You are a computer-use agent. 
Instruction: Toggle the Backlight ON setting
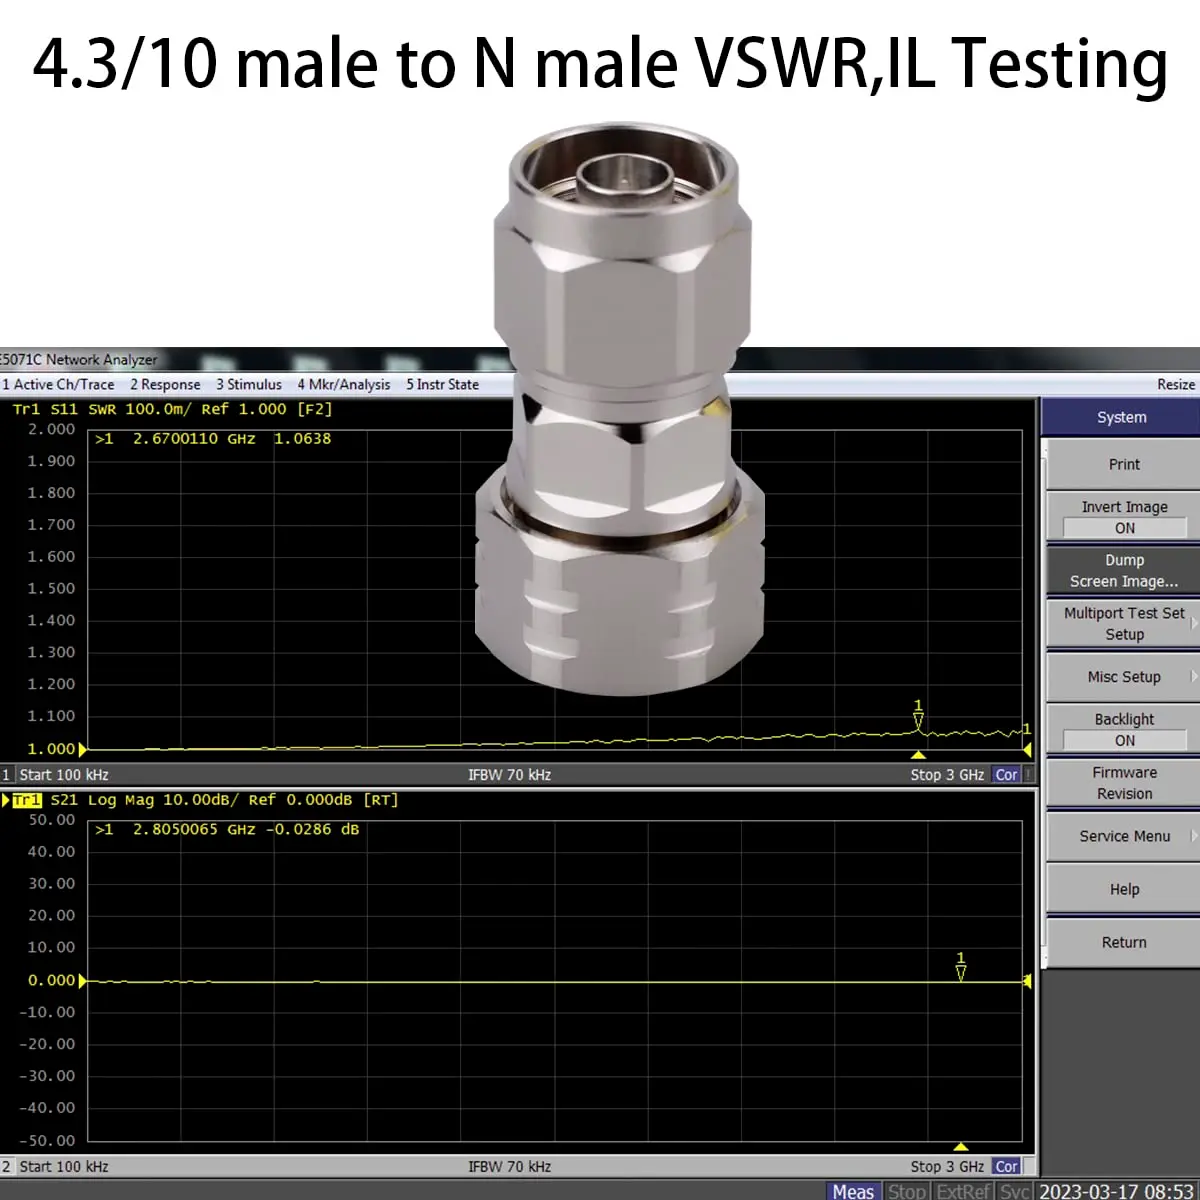[1123, 729]
